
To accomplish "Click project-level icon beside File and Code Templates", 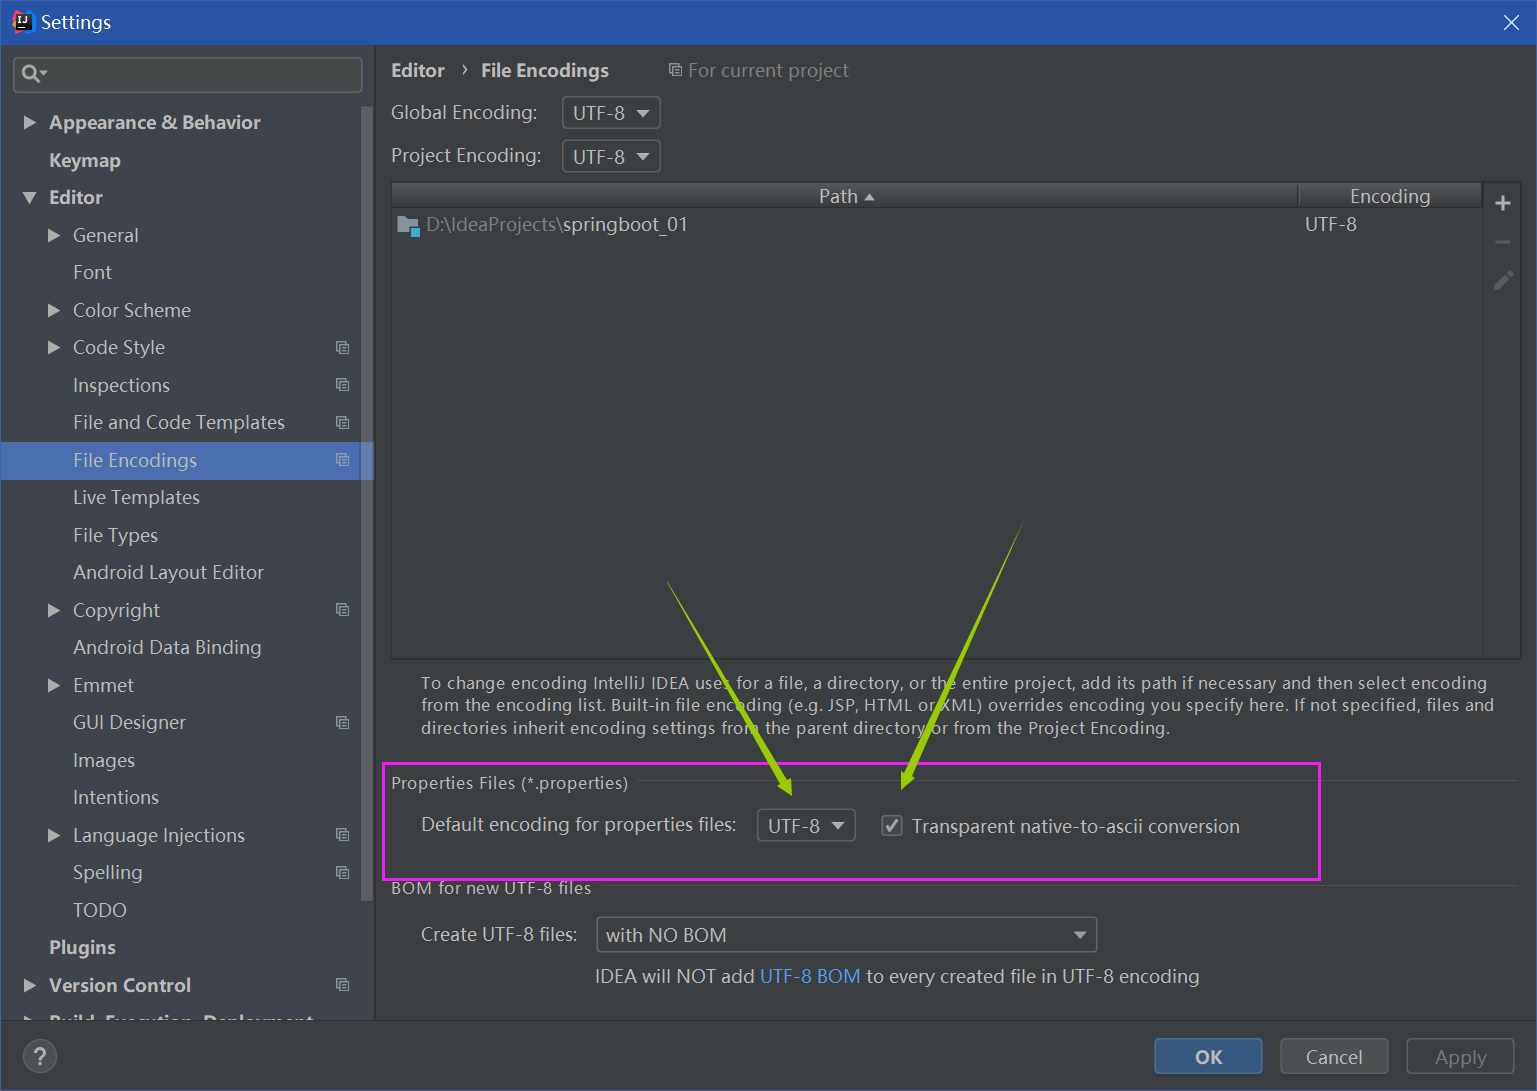I will [x=342, y=423].
